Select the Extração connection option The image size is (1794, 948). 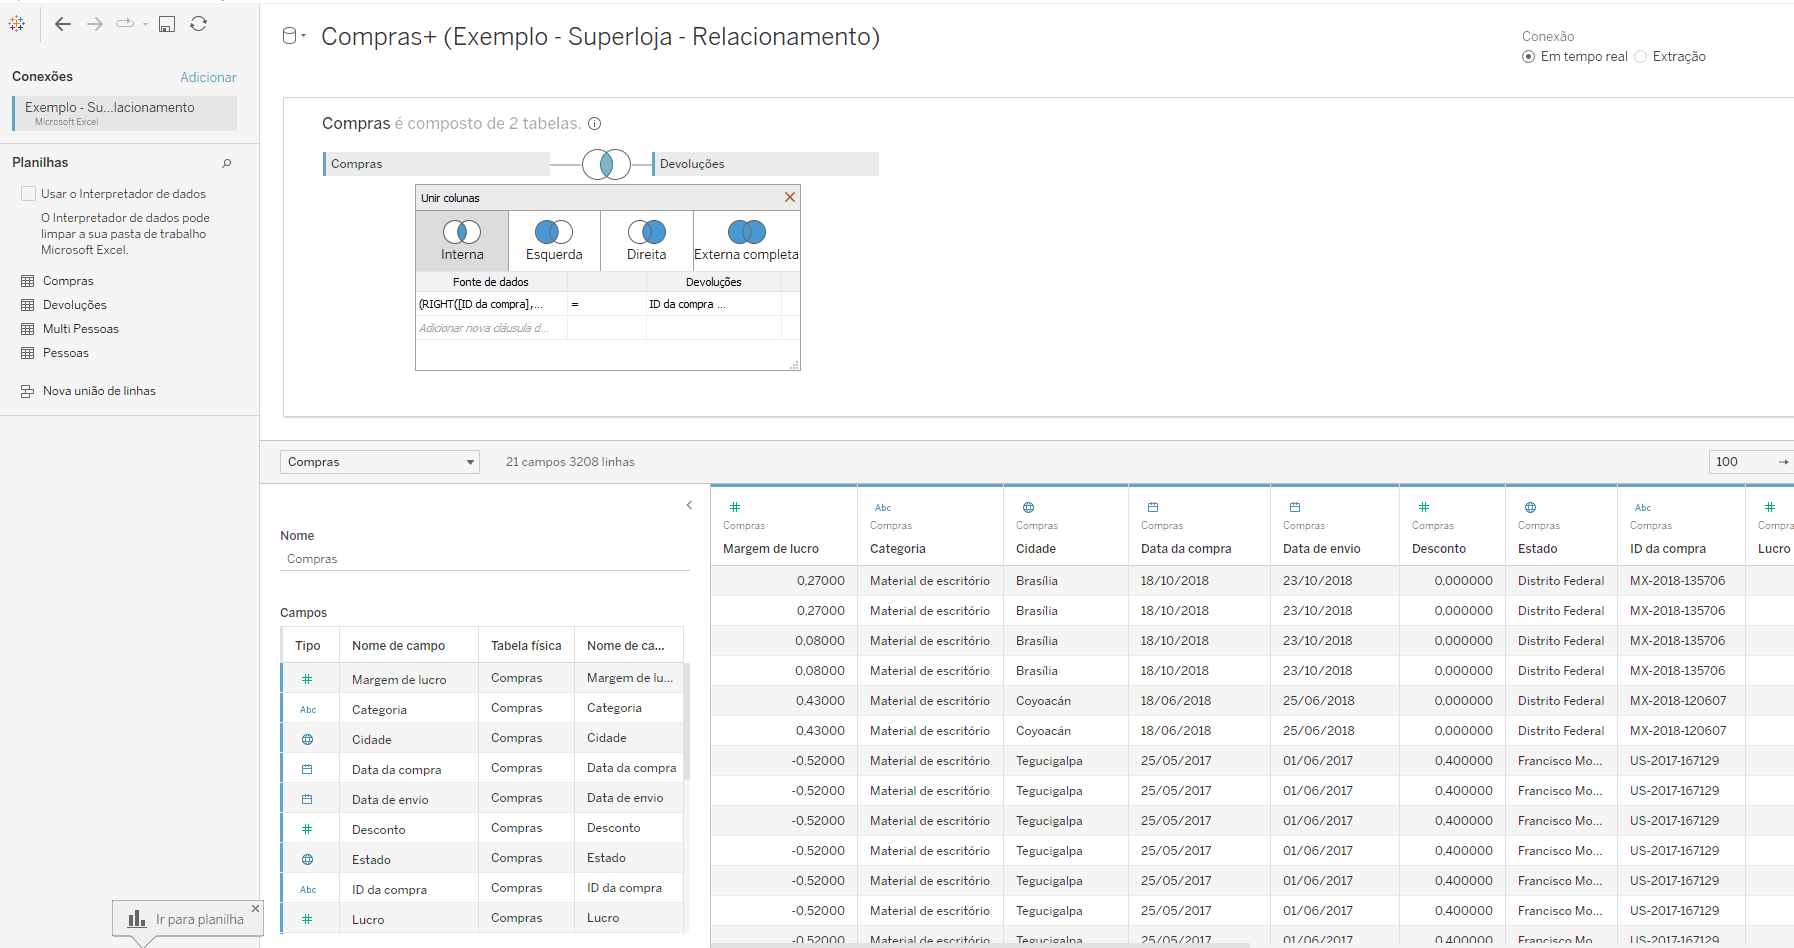point(1640,57)
